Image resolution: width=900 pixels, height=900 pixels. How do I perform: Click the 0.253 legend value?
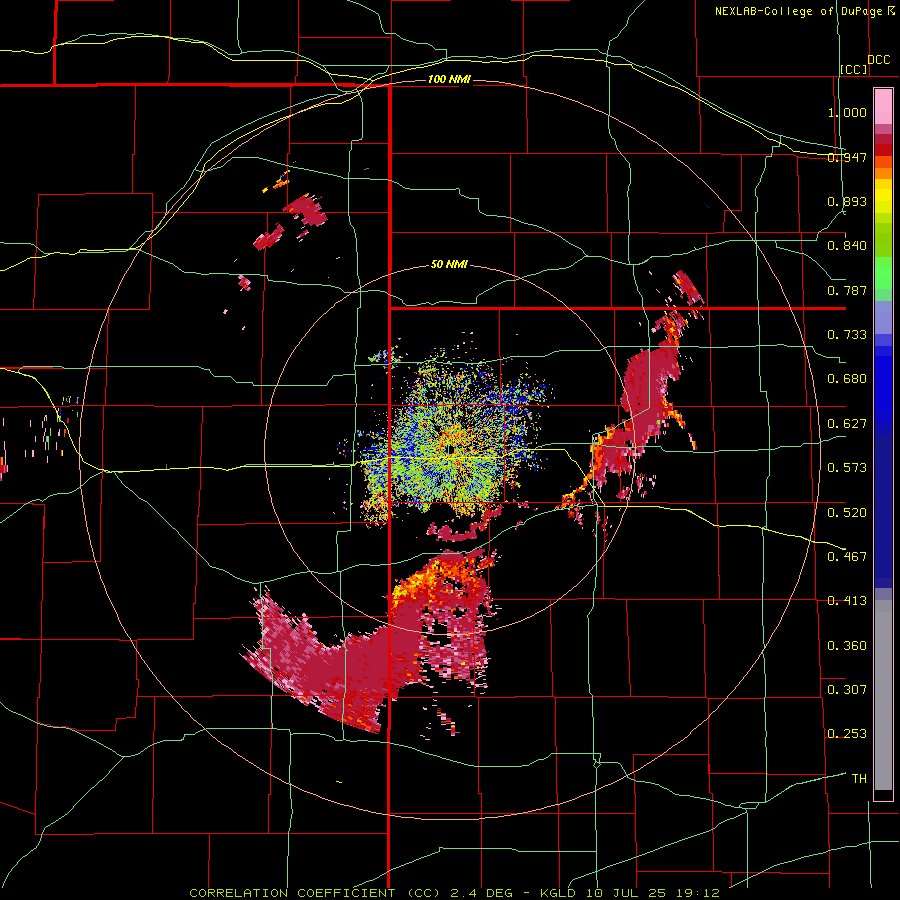click(847, 734)
